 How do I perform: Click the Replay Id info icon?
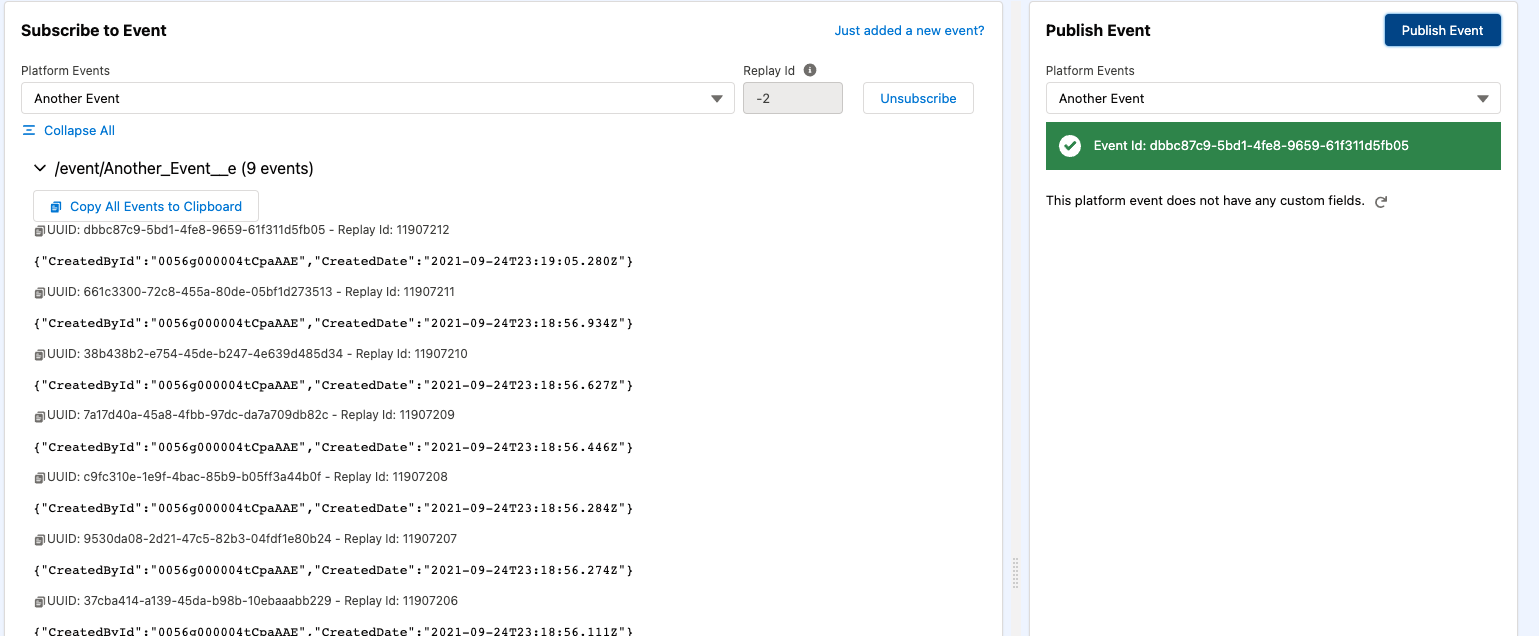pos(810,70)
